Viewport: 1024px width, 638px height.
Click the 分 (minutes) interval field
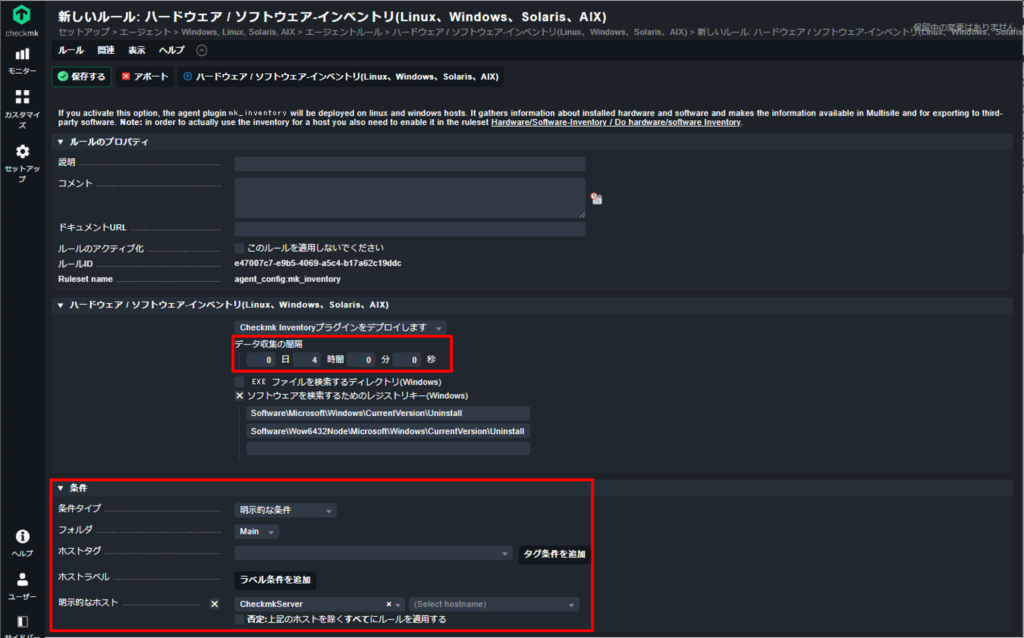(x=361, y=360)
